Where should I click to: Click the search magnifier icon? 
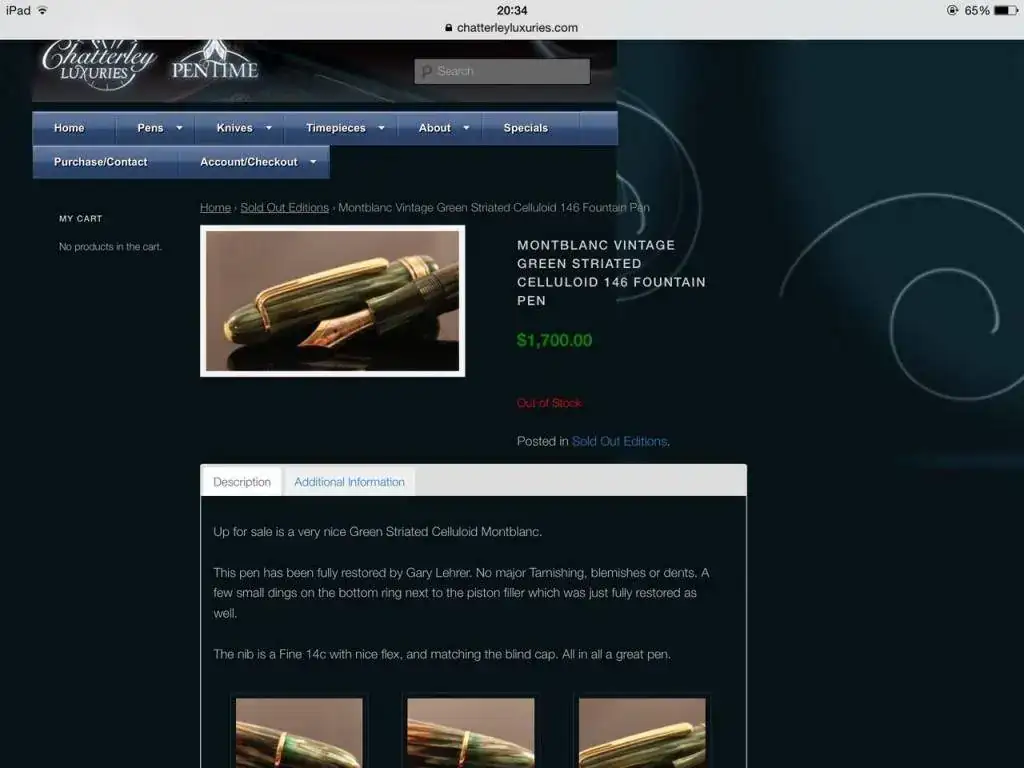pyautogui.click(x=427, y=72)
